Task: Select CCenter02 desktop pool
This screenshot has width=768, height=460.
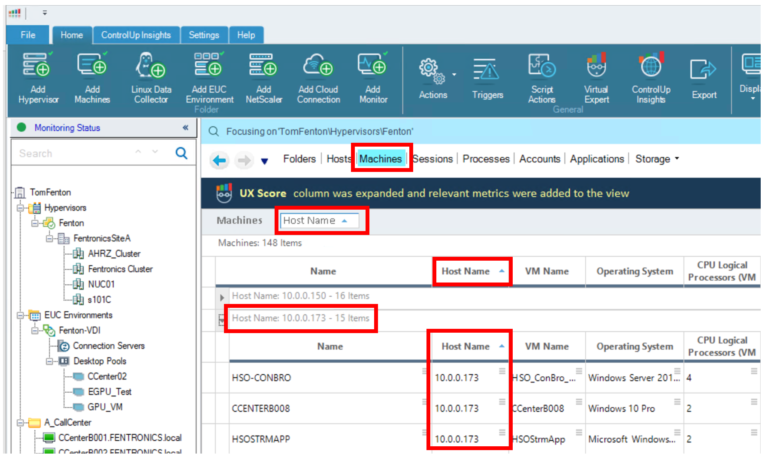Action: point(107,377)
